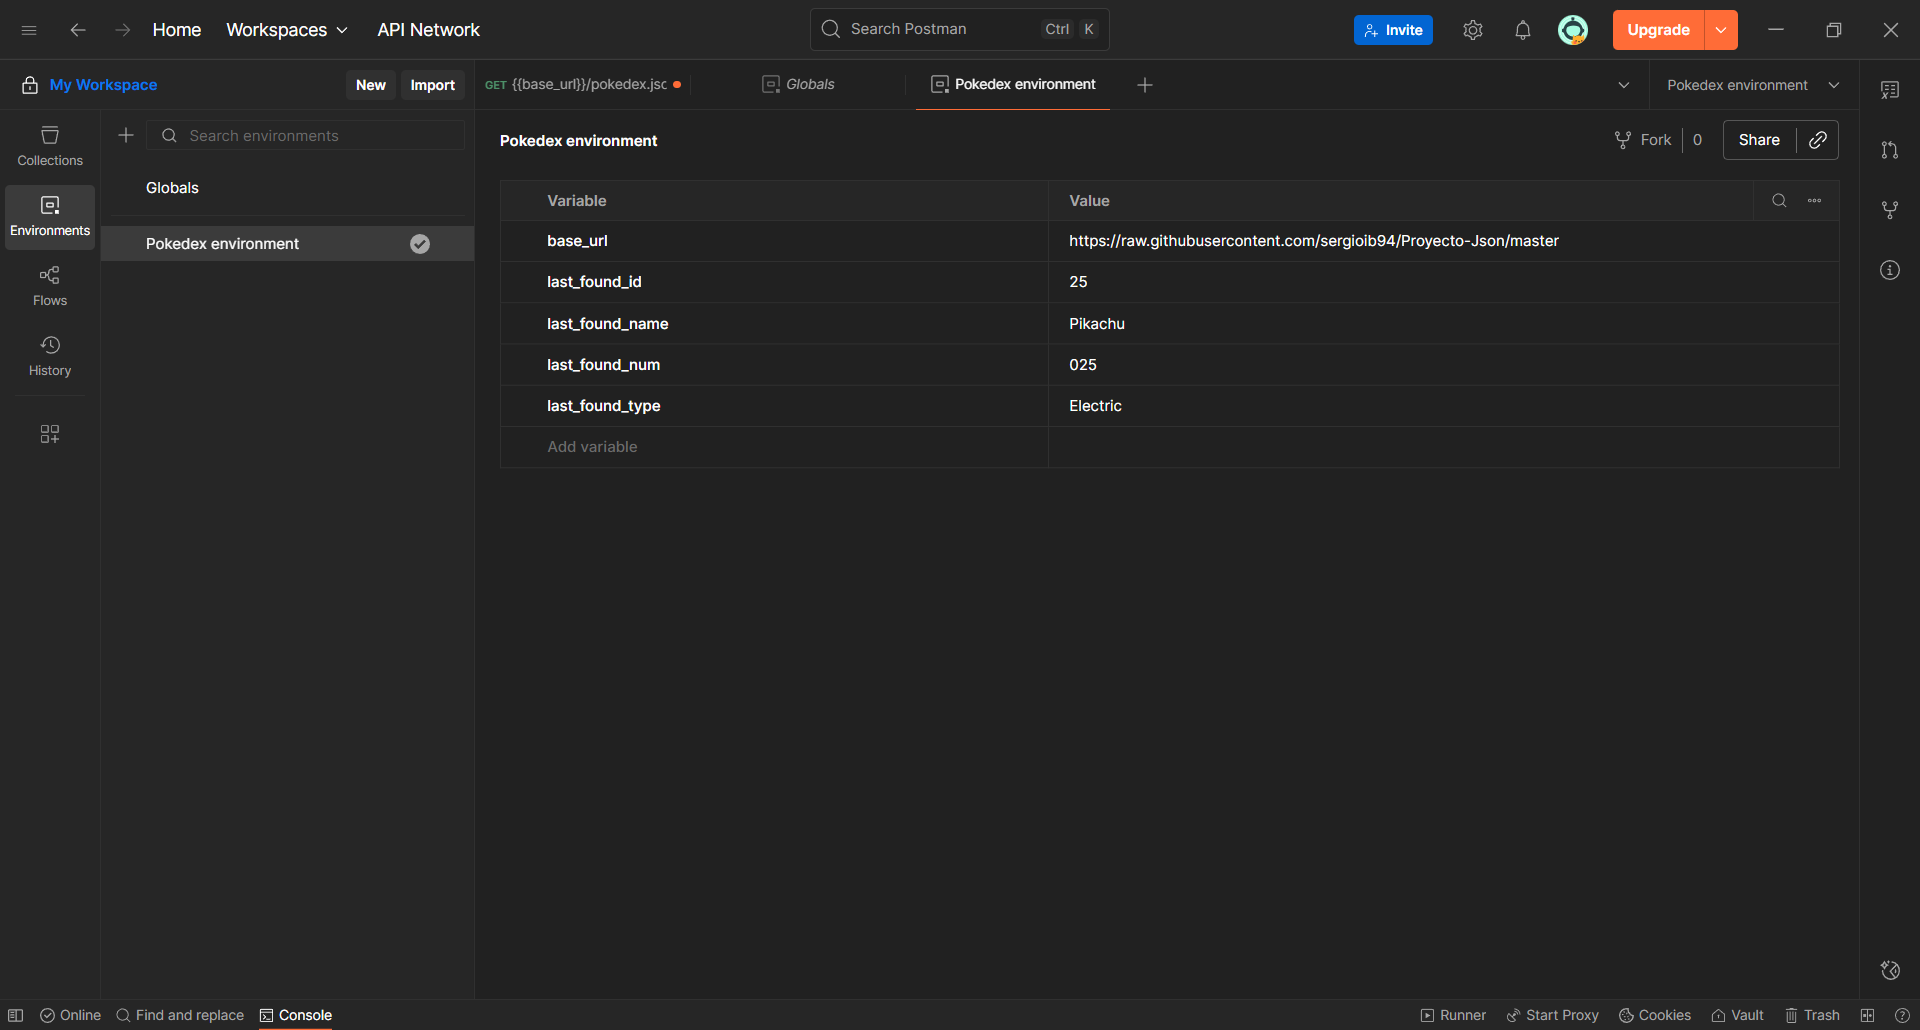
Task: Click the Share button
Action: pyautogui.click(x=1758, y=140)
